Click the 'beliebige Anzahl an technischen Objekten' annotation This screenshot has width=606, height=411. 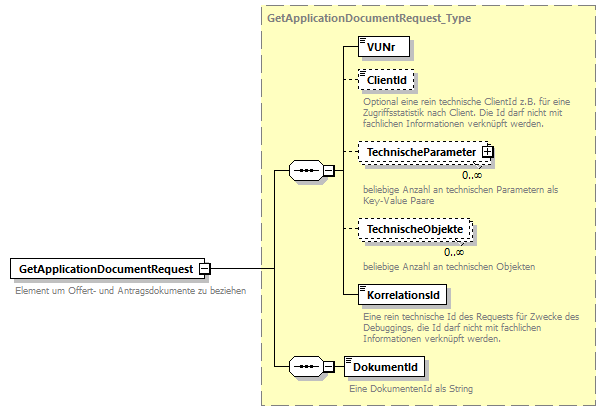point(448,266)
